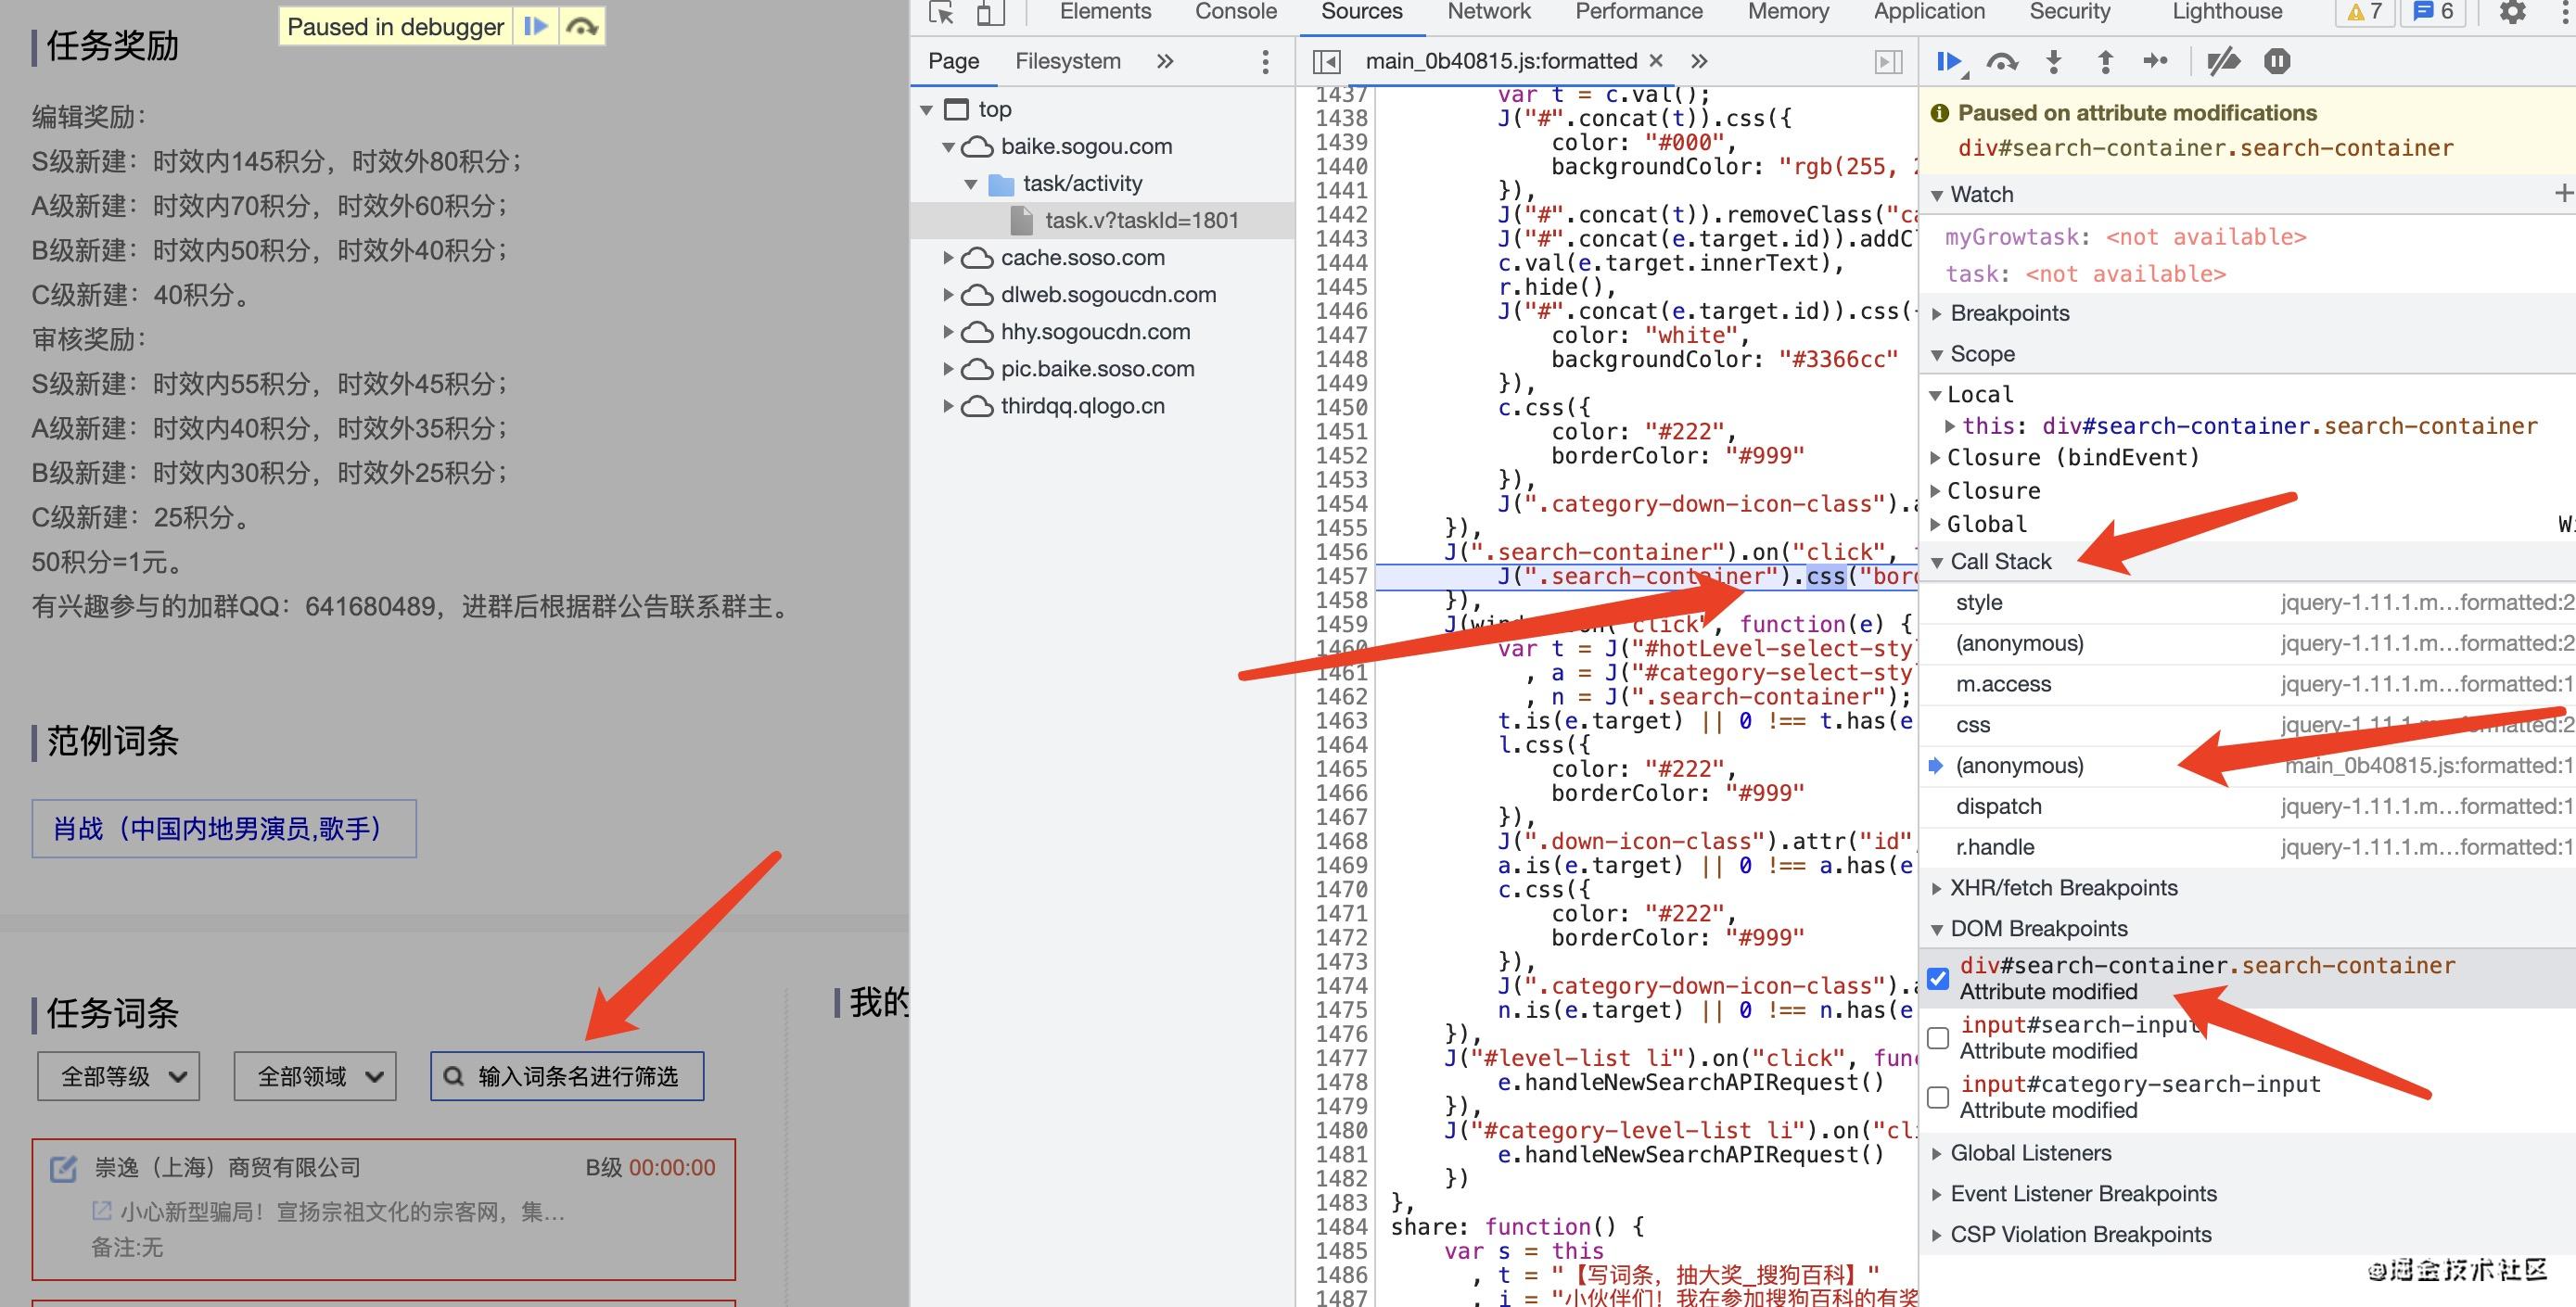Click the inspect element picker icon
This screenshot has width=2576, height=1307.
point(941,12)
